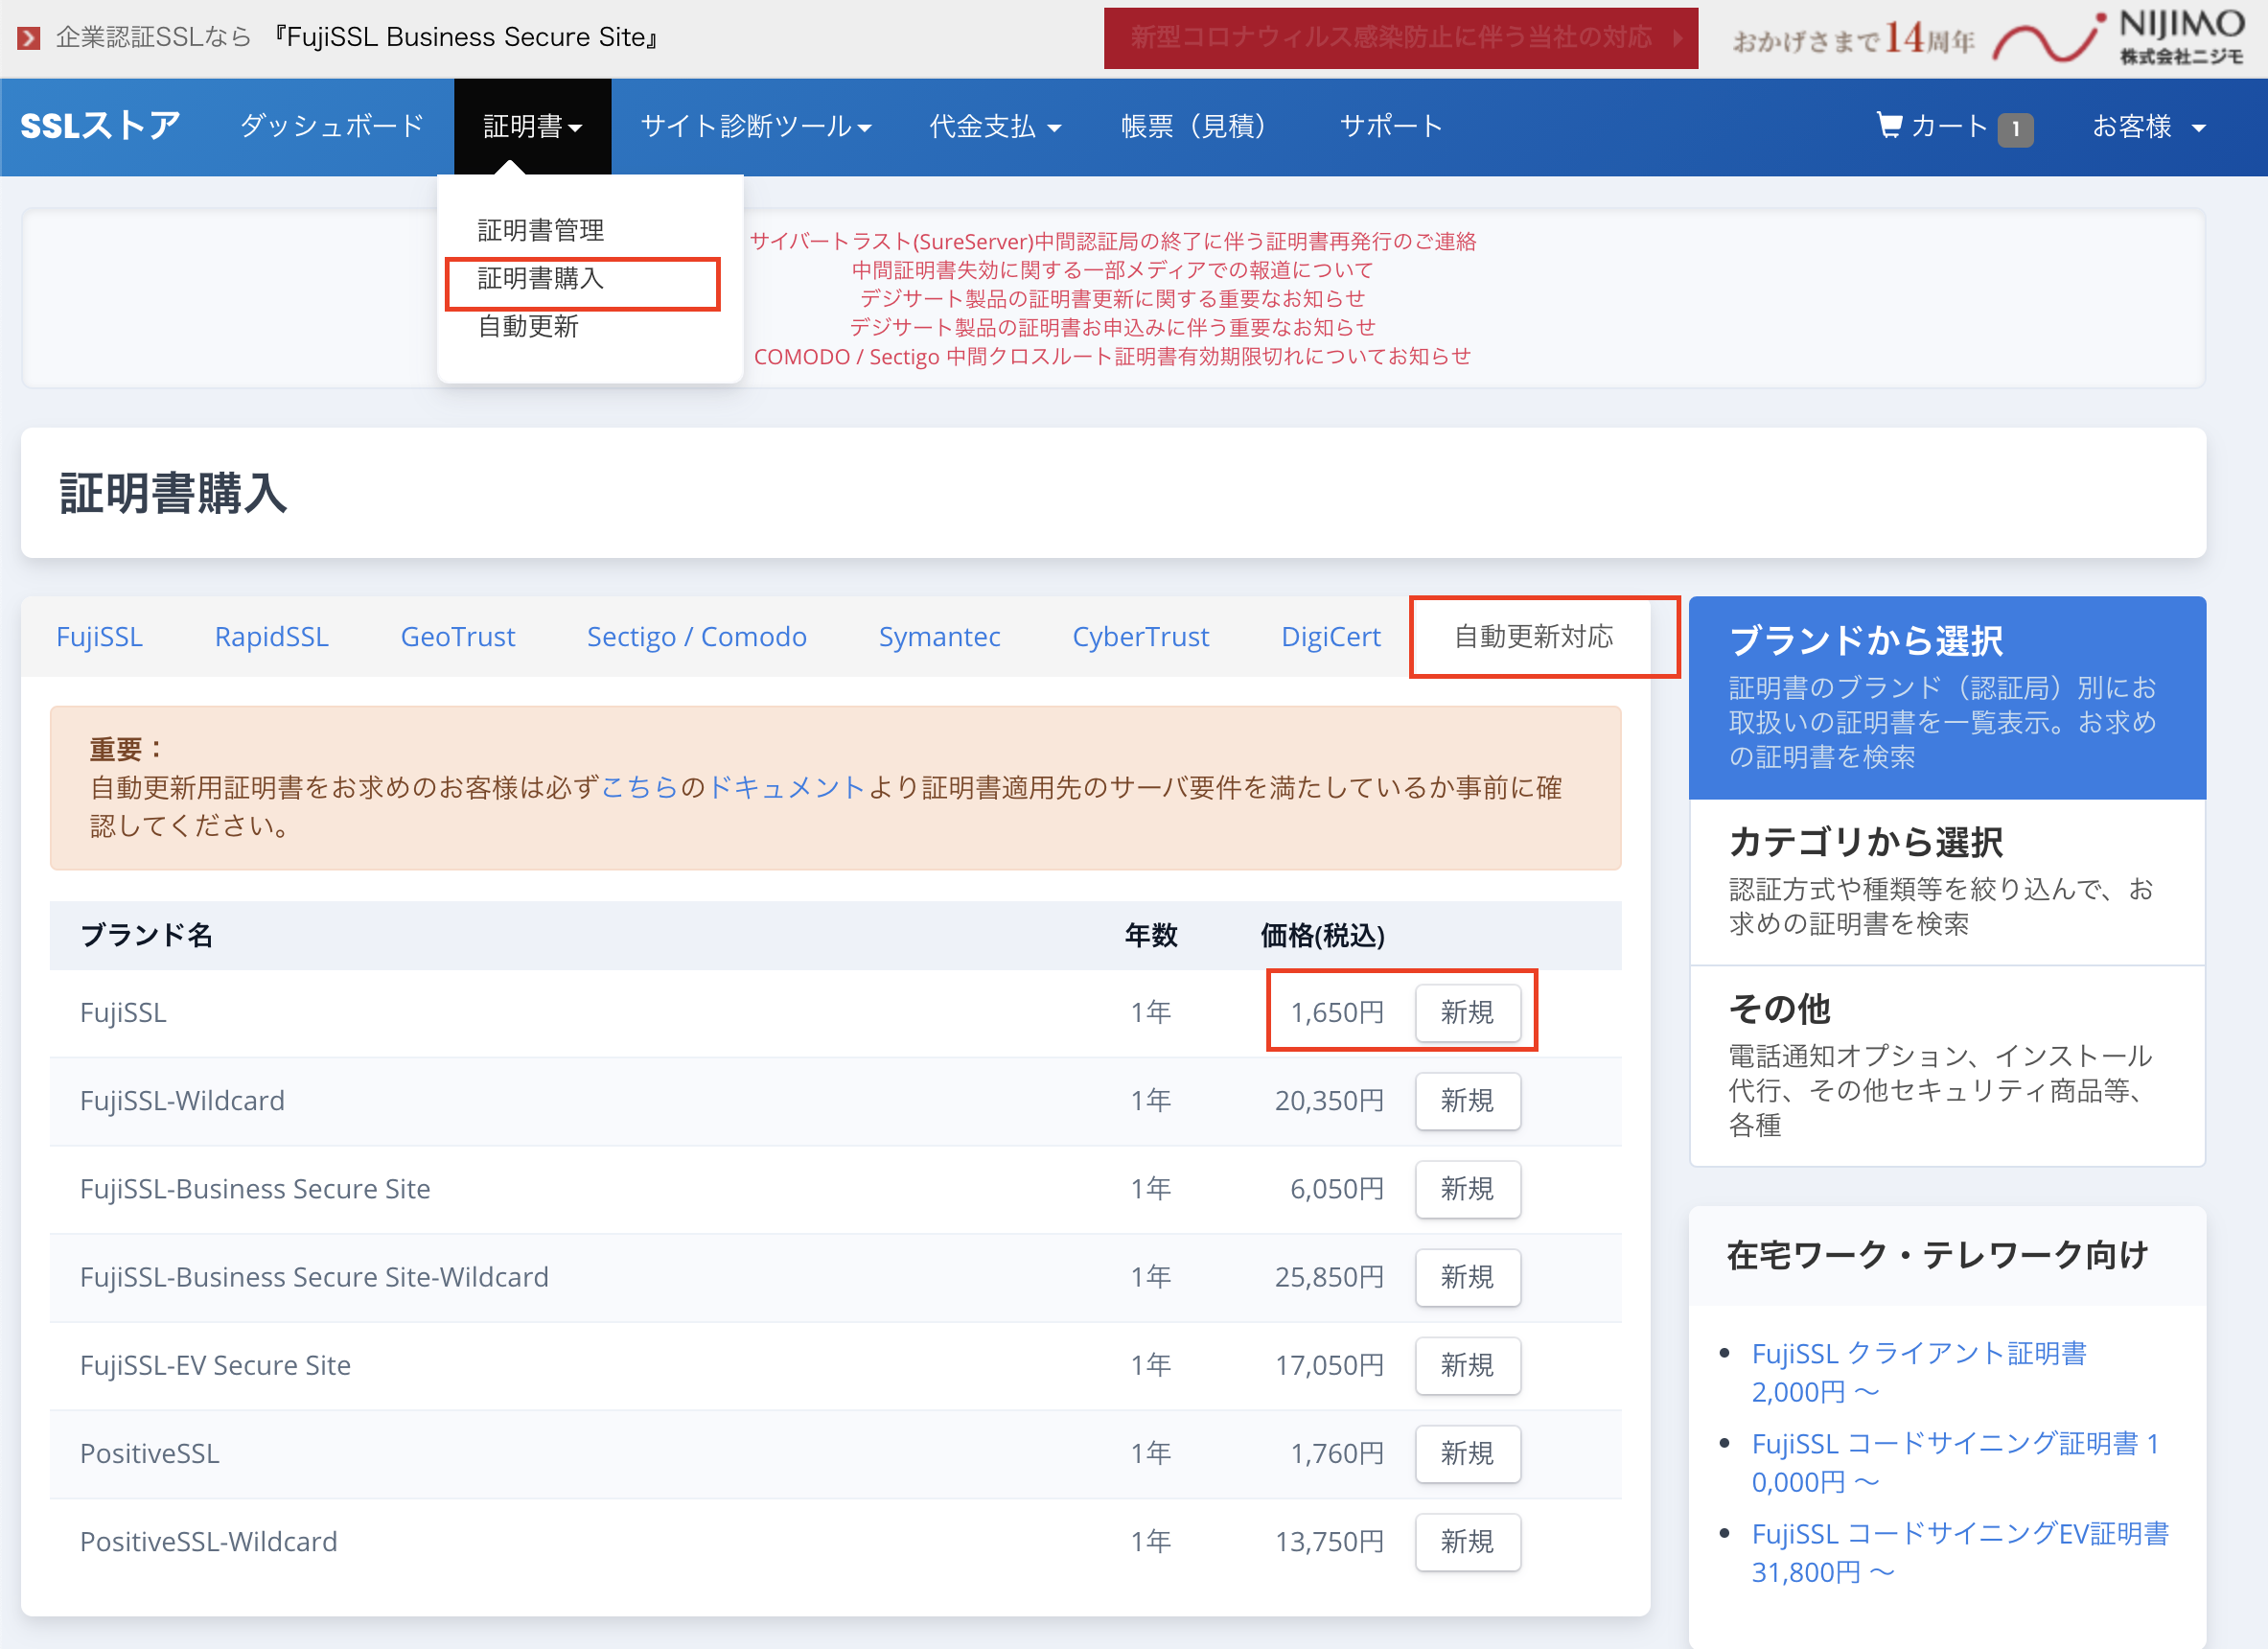Click the 17,050円 price cell
The width and height of the screenshot is (2268, 1649).
click(x=1329, y=1365)
